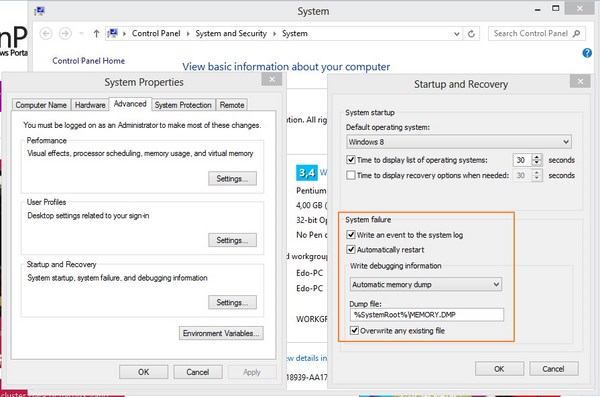This screenshot has height=397, width=600.
Task: Open Help with the blue question mark
Action: 587,53
